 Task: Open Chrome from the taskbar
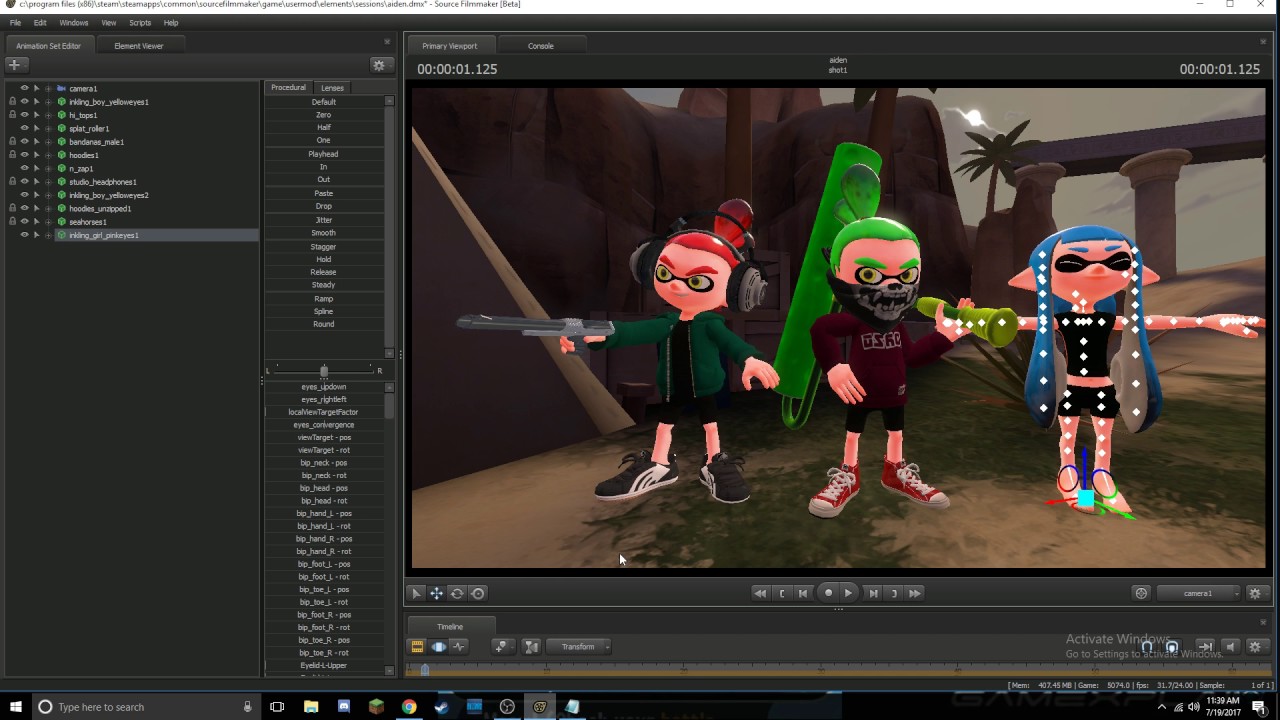tap(409, 707)
